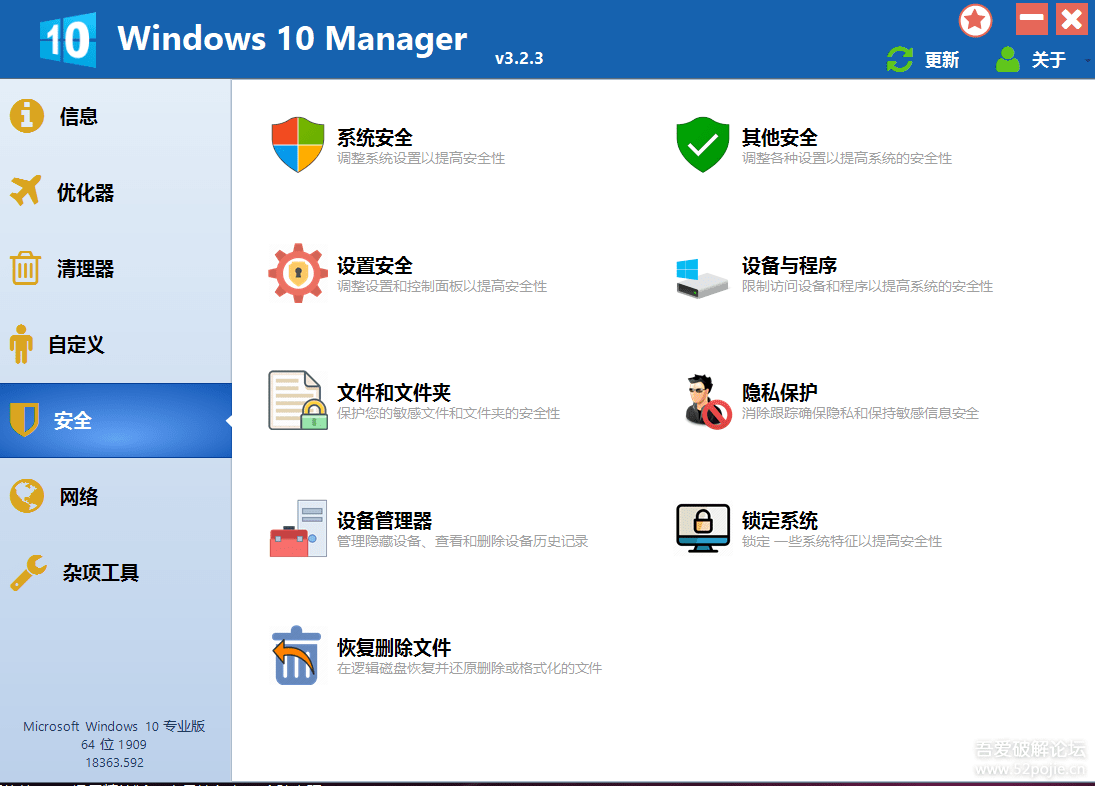Click description 限制访问设备和程序以提高系统的安全性
The height and width of the screenshot is (786, 1095).
point(867,286)
